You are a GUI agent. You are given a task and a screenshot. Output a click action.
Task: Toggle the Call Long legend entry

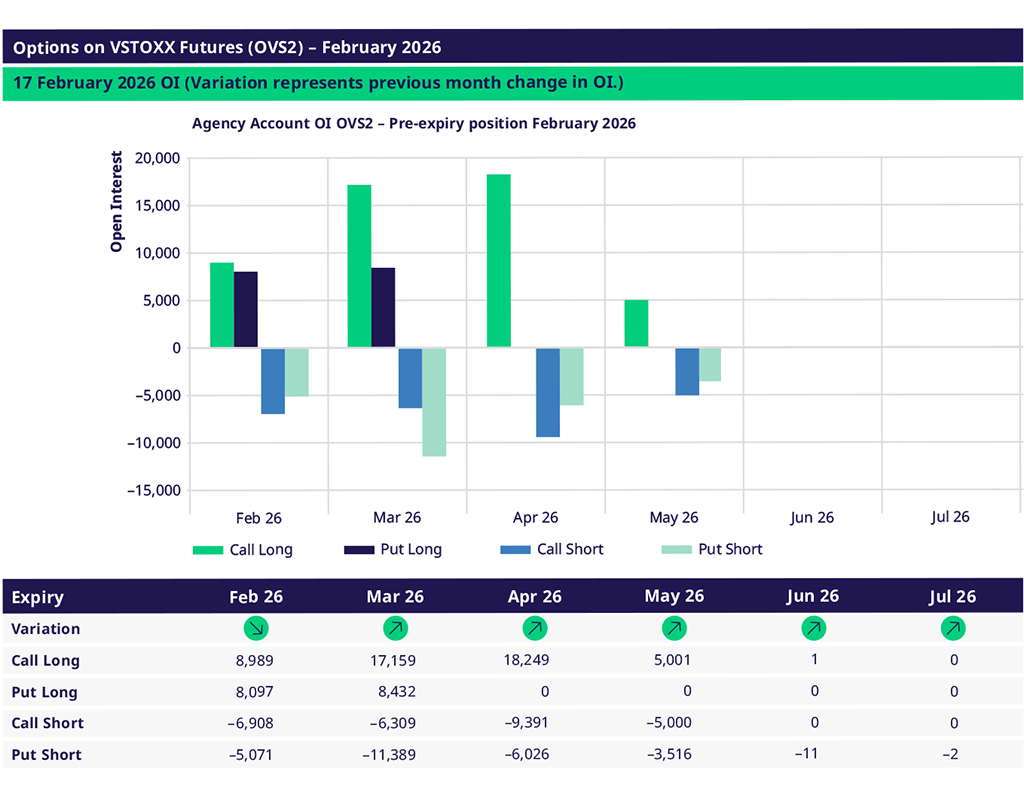pos(243,549)
